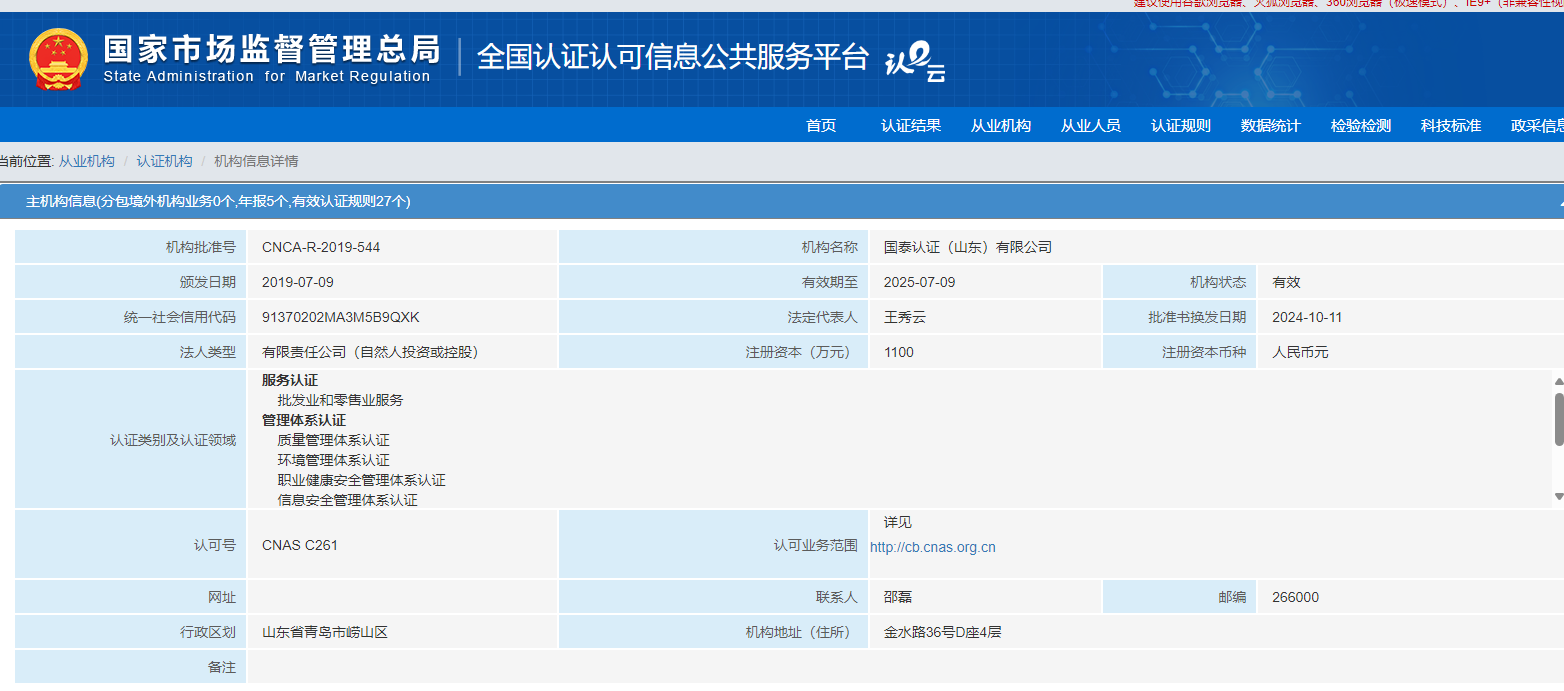Click the 从业机构 breadcrumb link
Image resolution: width=1564 pixels, height=691 pixels.
(89, 161)
